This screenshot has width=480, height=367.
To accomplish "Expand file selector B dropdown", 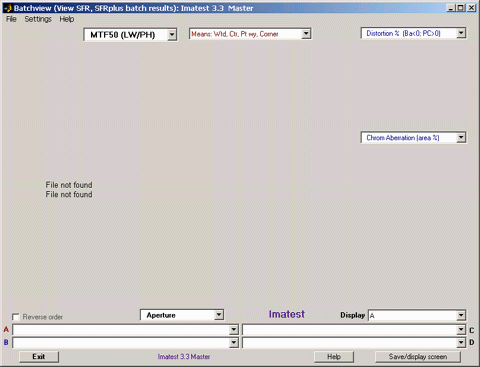I will [125, 342].
